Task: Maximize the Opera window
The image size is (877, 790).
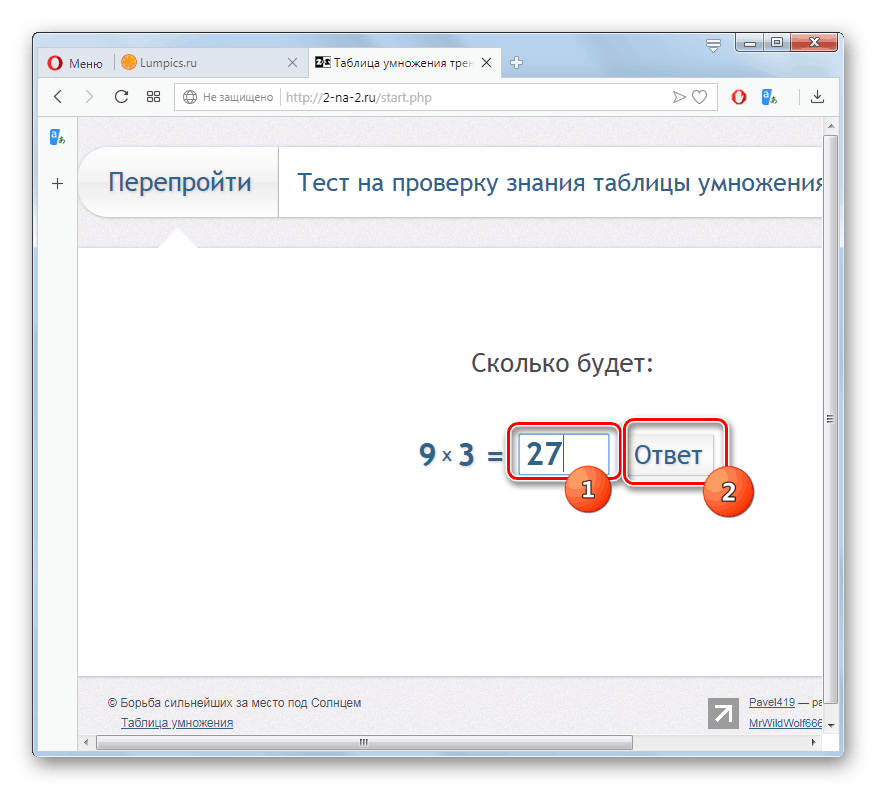Action: 777,43
